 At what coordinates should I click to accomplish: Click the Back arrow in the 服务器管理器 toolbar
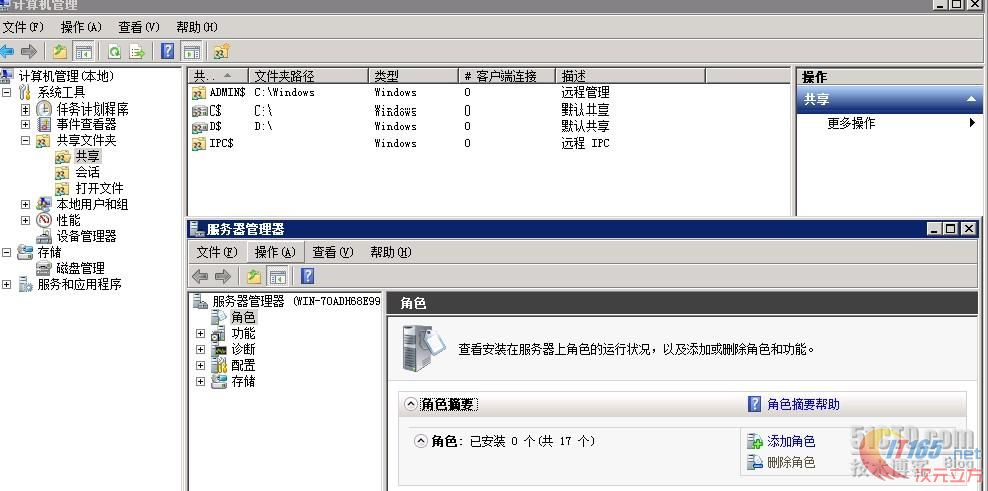click(x=200, y=276)
